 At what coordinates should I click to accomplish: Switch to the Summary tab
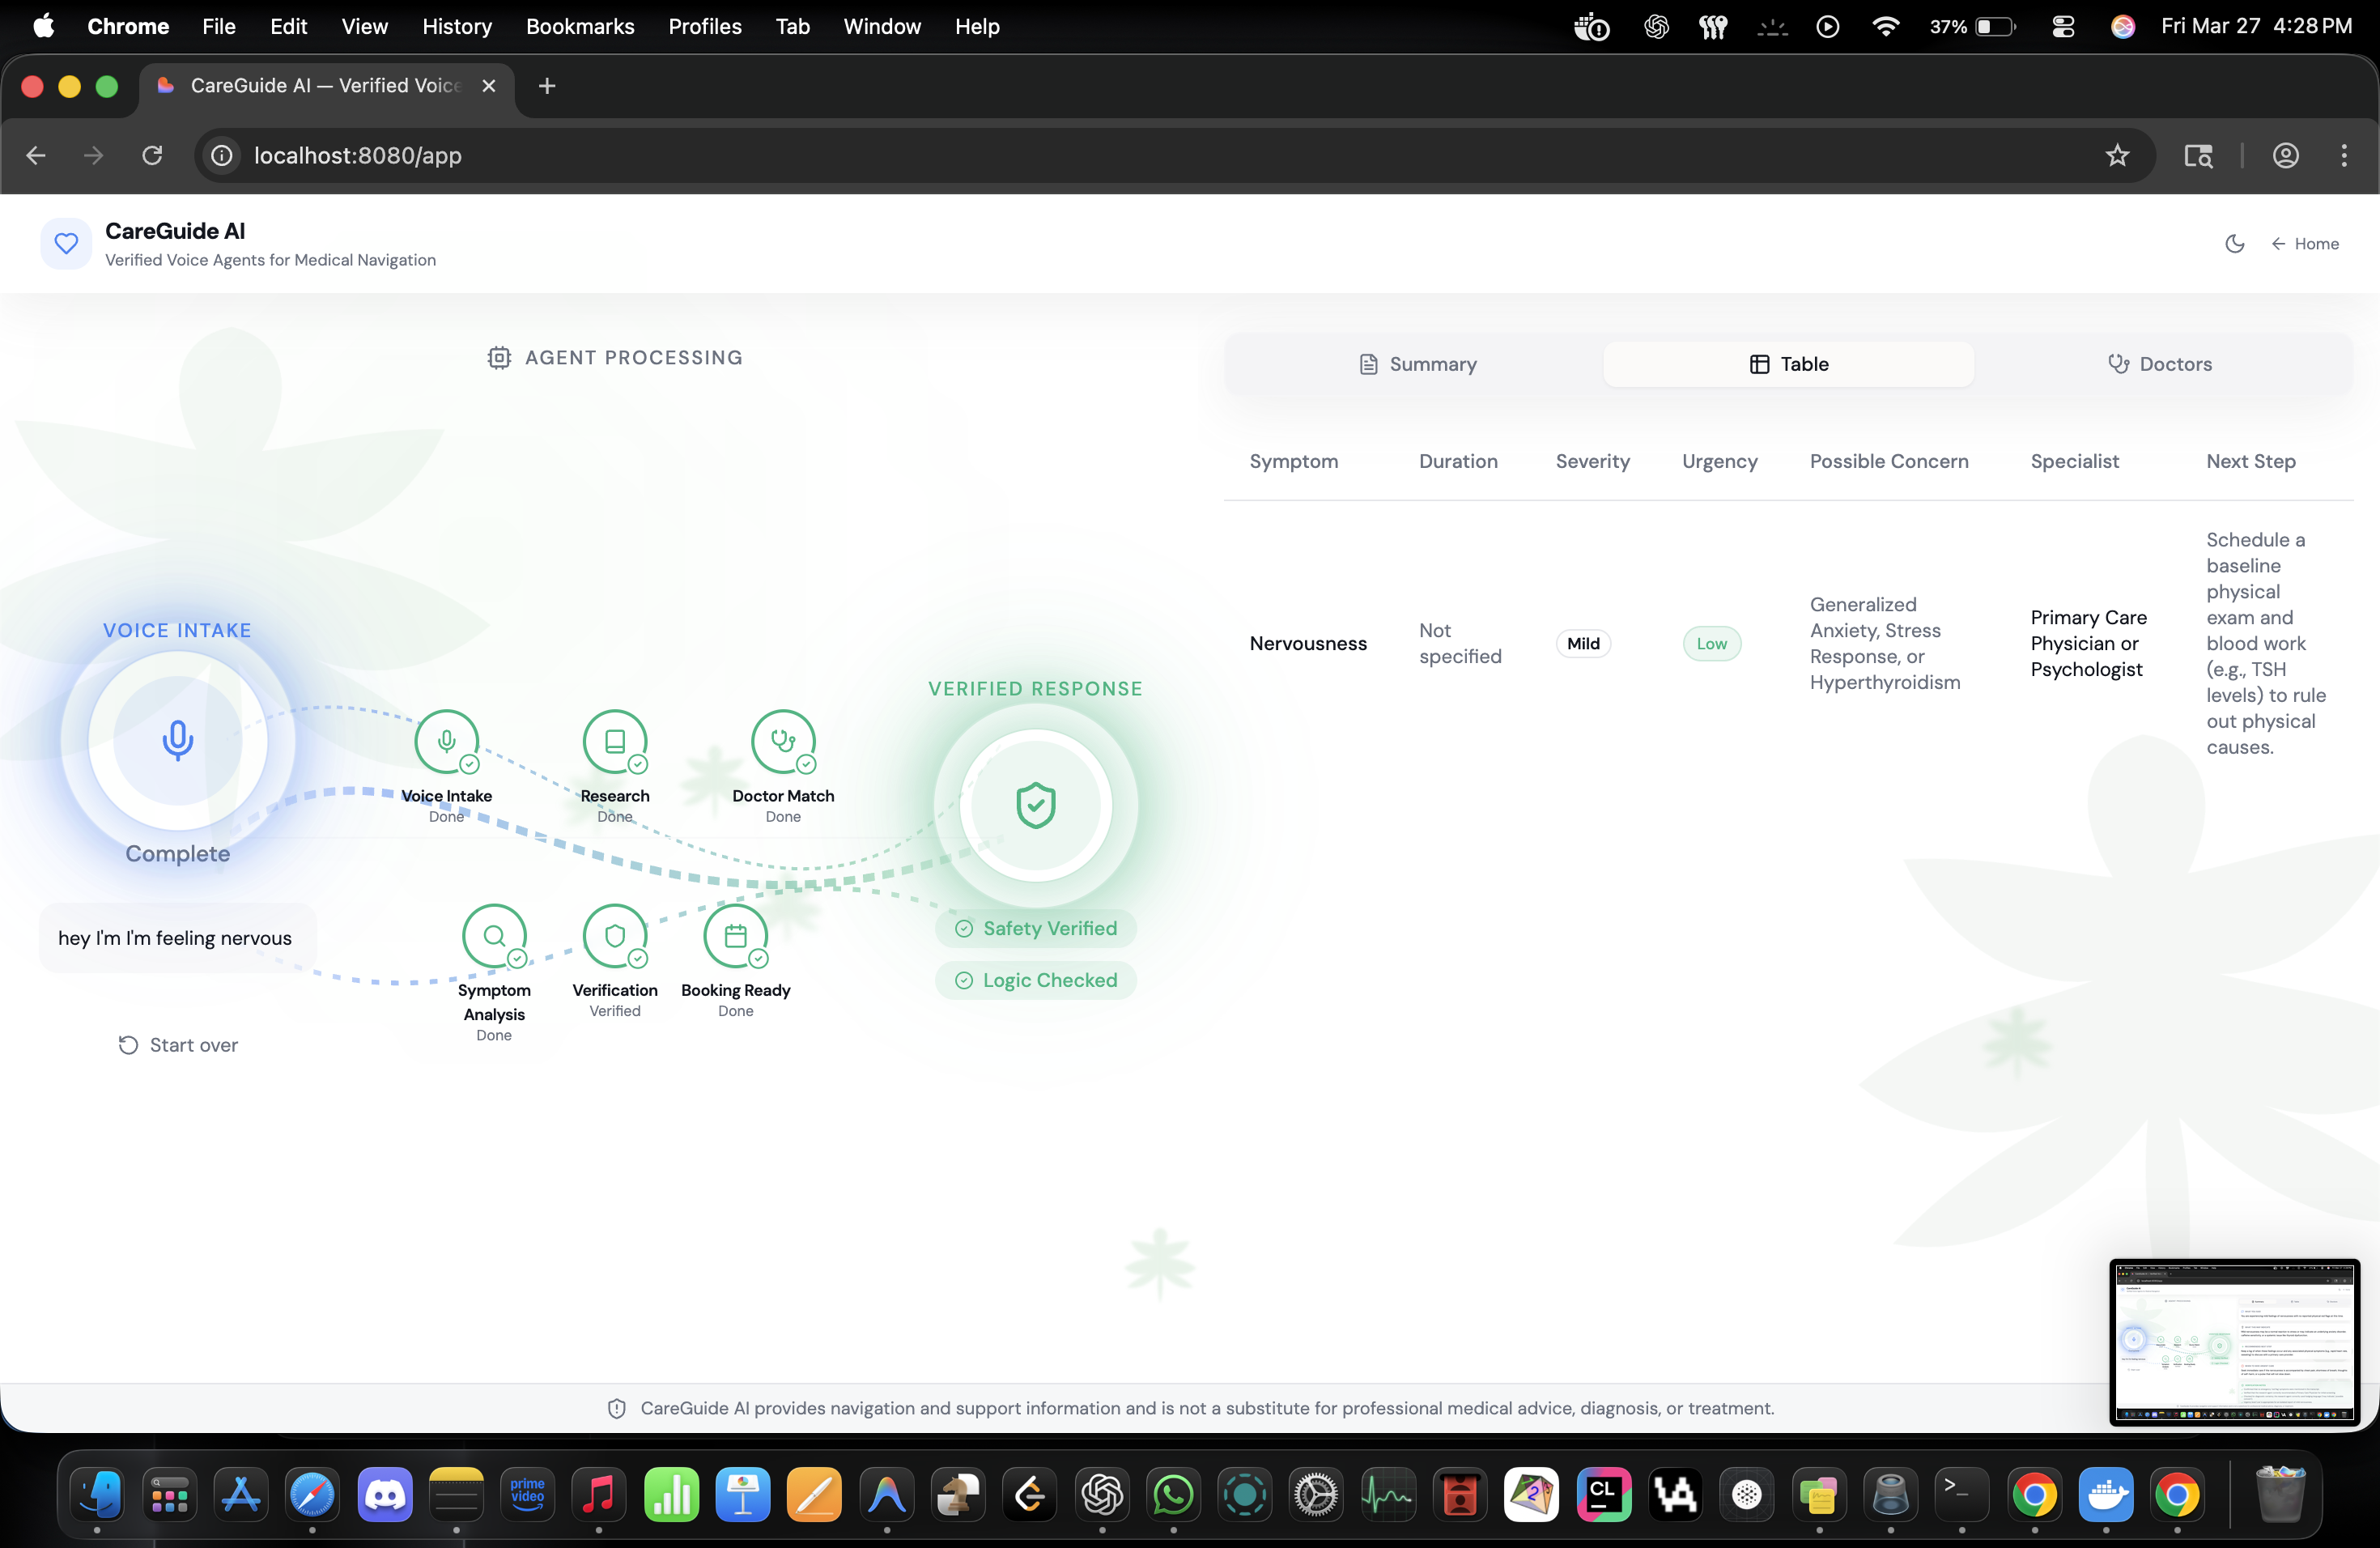(1417, 364)
